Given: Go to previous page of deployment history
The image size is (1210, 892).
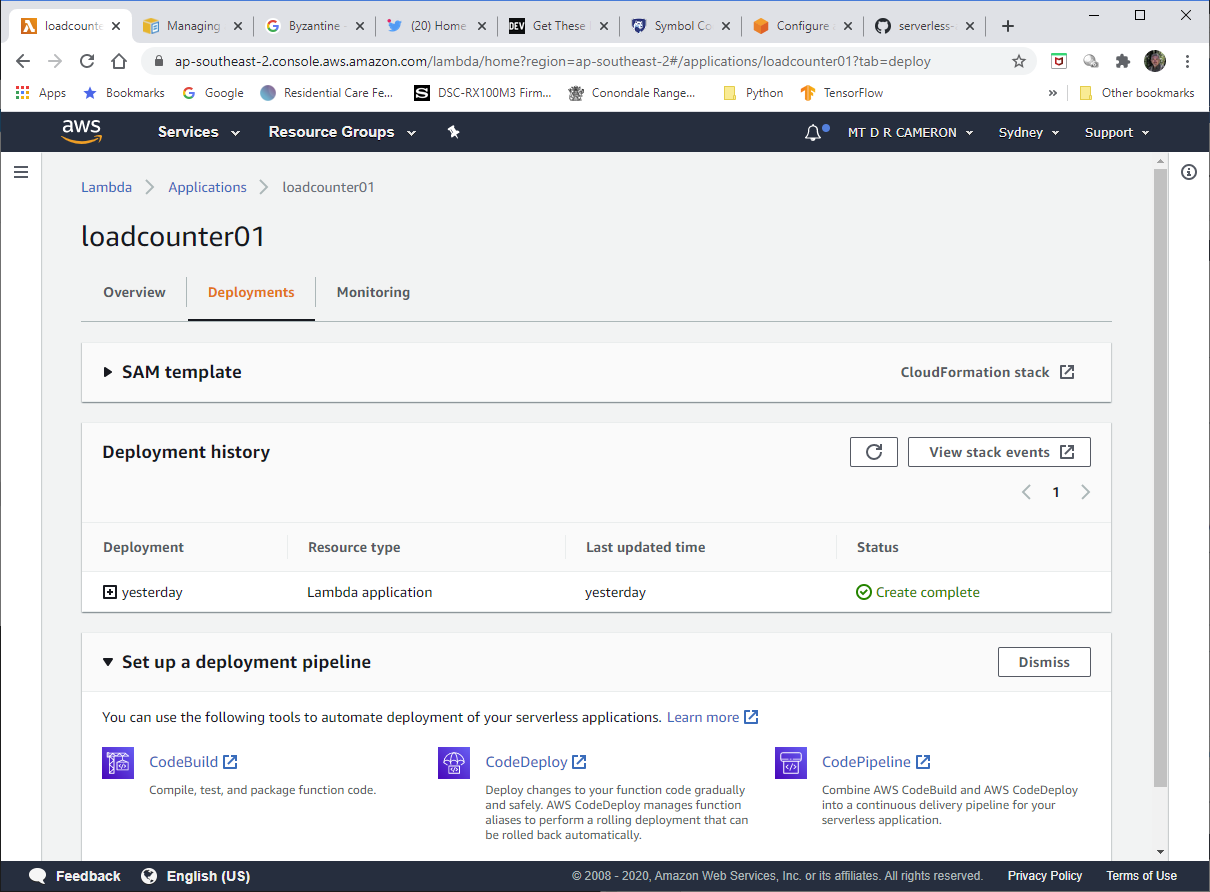Looking at the screenshot, I should pos(1026,492).
